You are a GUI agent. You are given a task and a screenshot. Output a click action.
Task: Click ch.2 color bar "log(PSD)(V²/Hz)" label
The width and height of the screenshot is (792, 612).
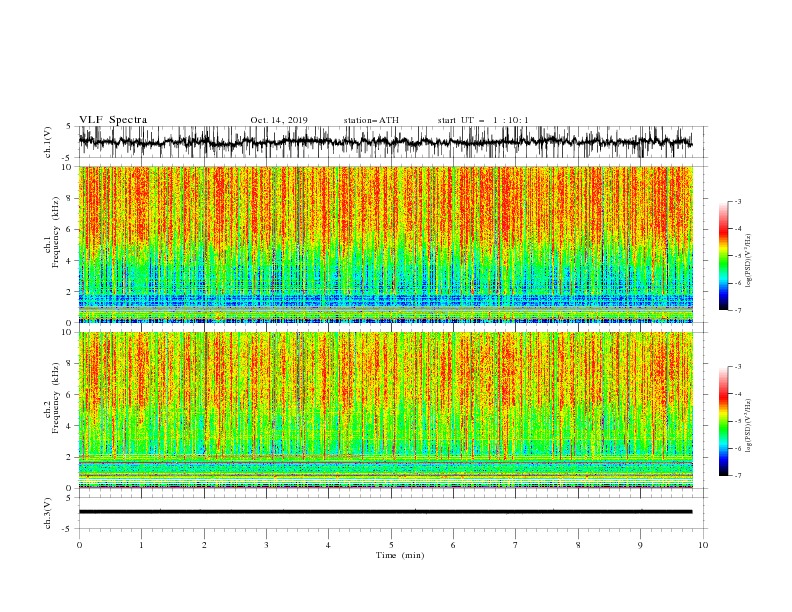(749, 426)
